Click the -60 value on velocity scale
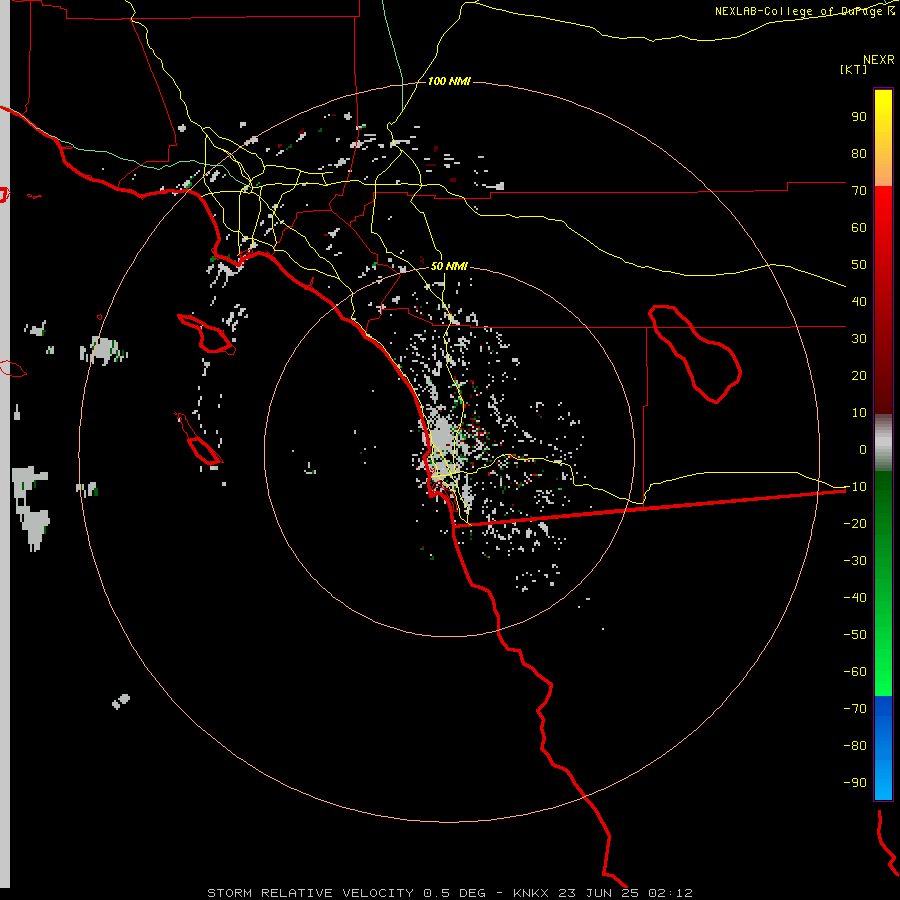Viewport: 900px width, 900px height. tap(855, 672)
